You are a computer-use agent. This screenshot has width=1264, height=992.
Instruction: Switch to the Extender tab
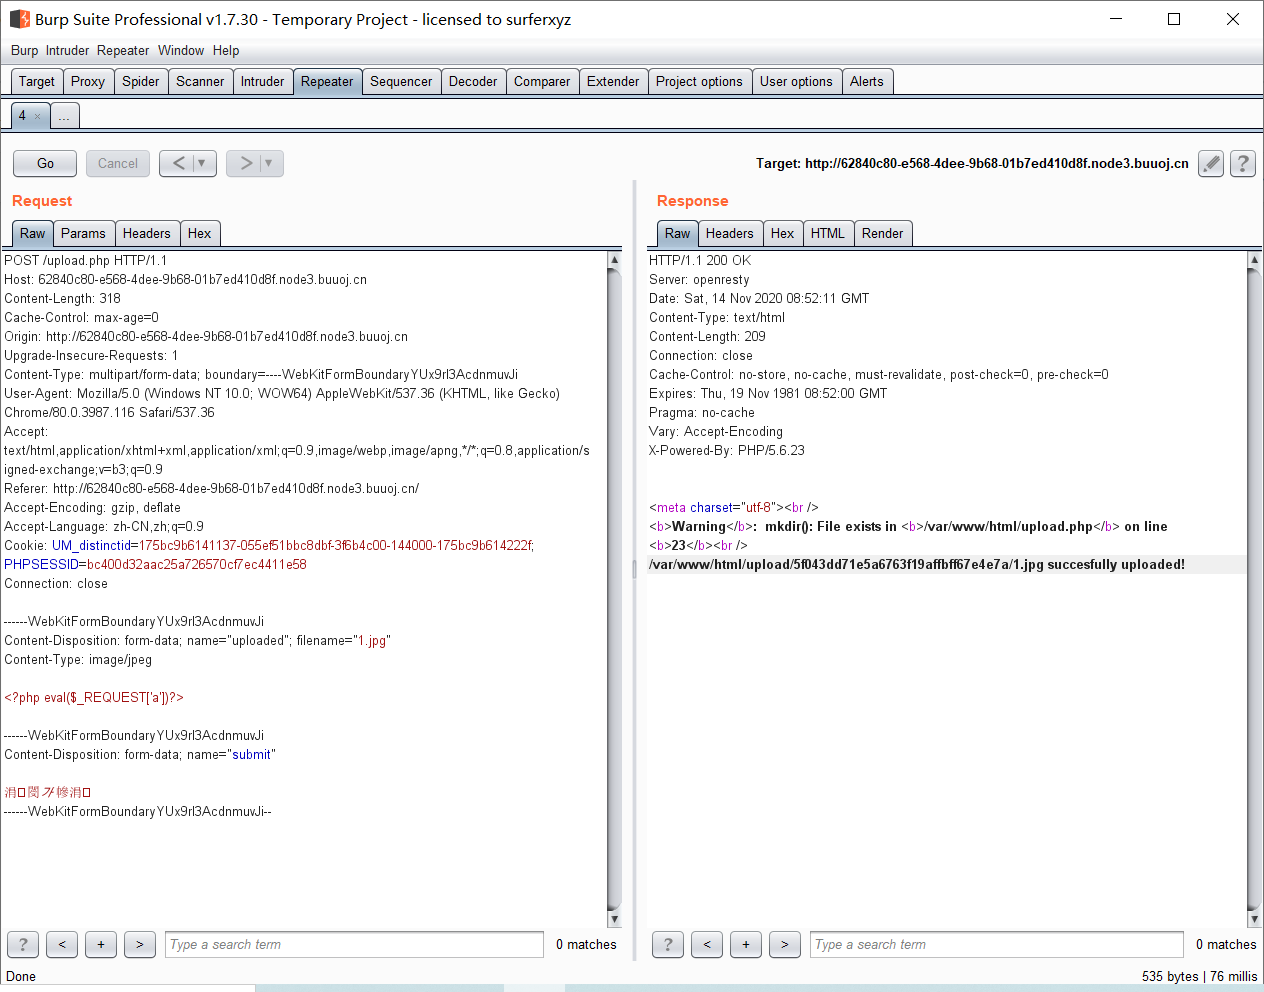613,82
